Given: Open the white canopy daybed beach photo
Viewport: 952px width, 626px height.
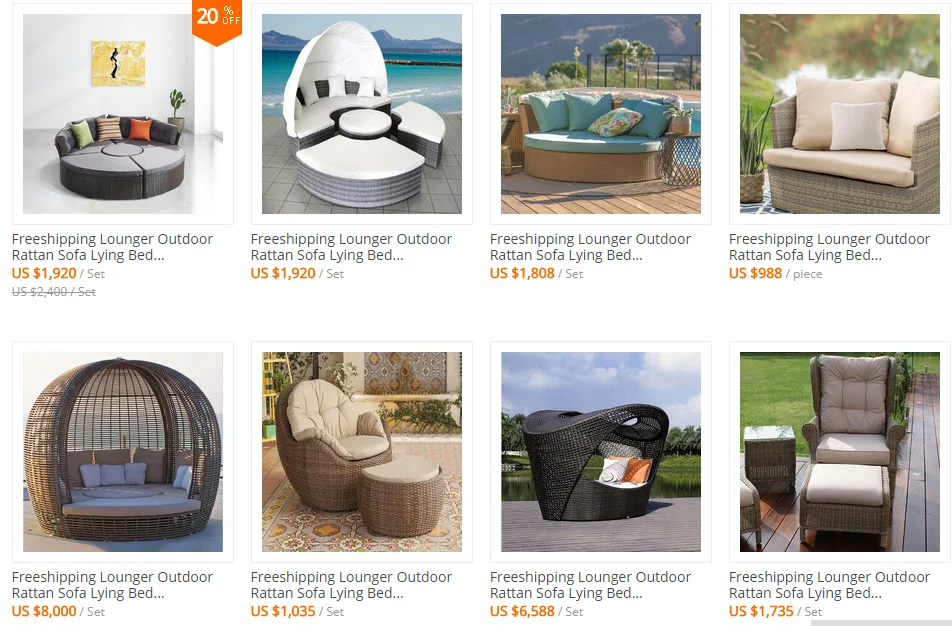Looking at the screenshot, I should 362,114.
